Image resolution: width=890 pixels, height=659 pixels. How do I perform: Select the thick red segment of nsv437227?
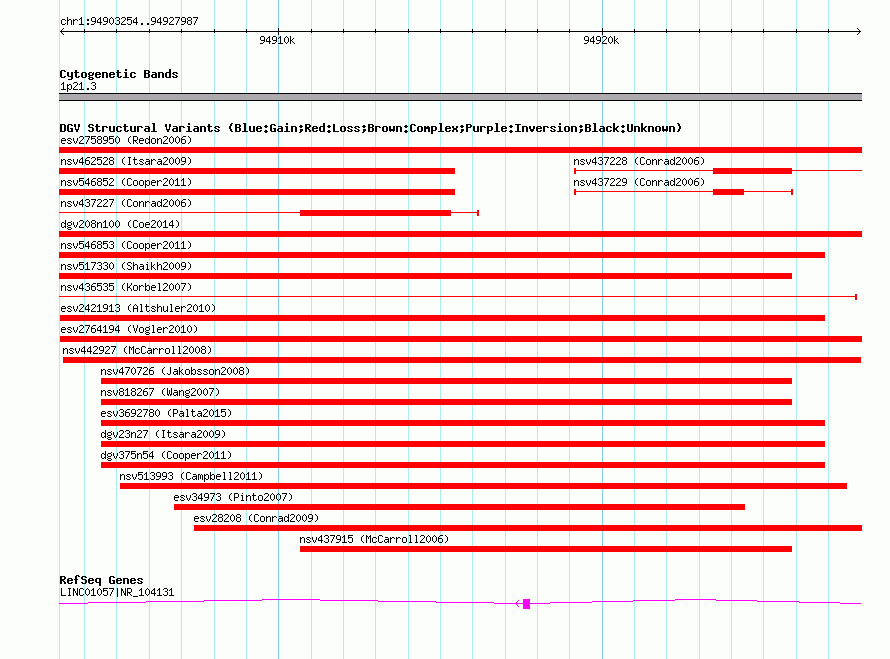375,213
